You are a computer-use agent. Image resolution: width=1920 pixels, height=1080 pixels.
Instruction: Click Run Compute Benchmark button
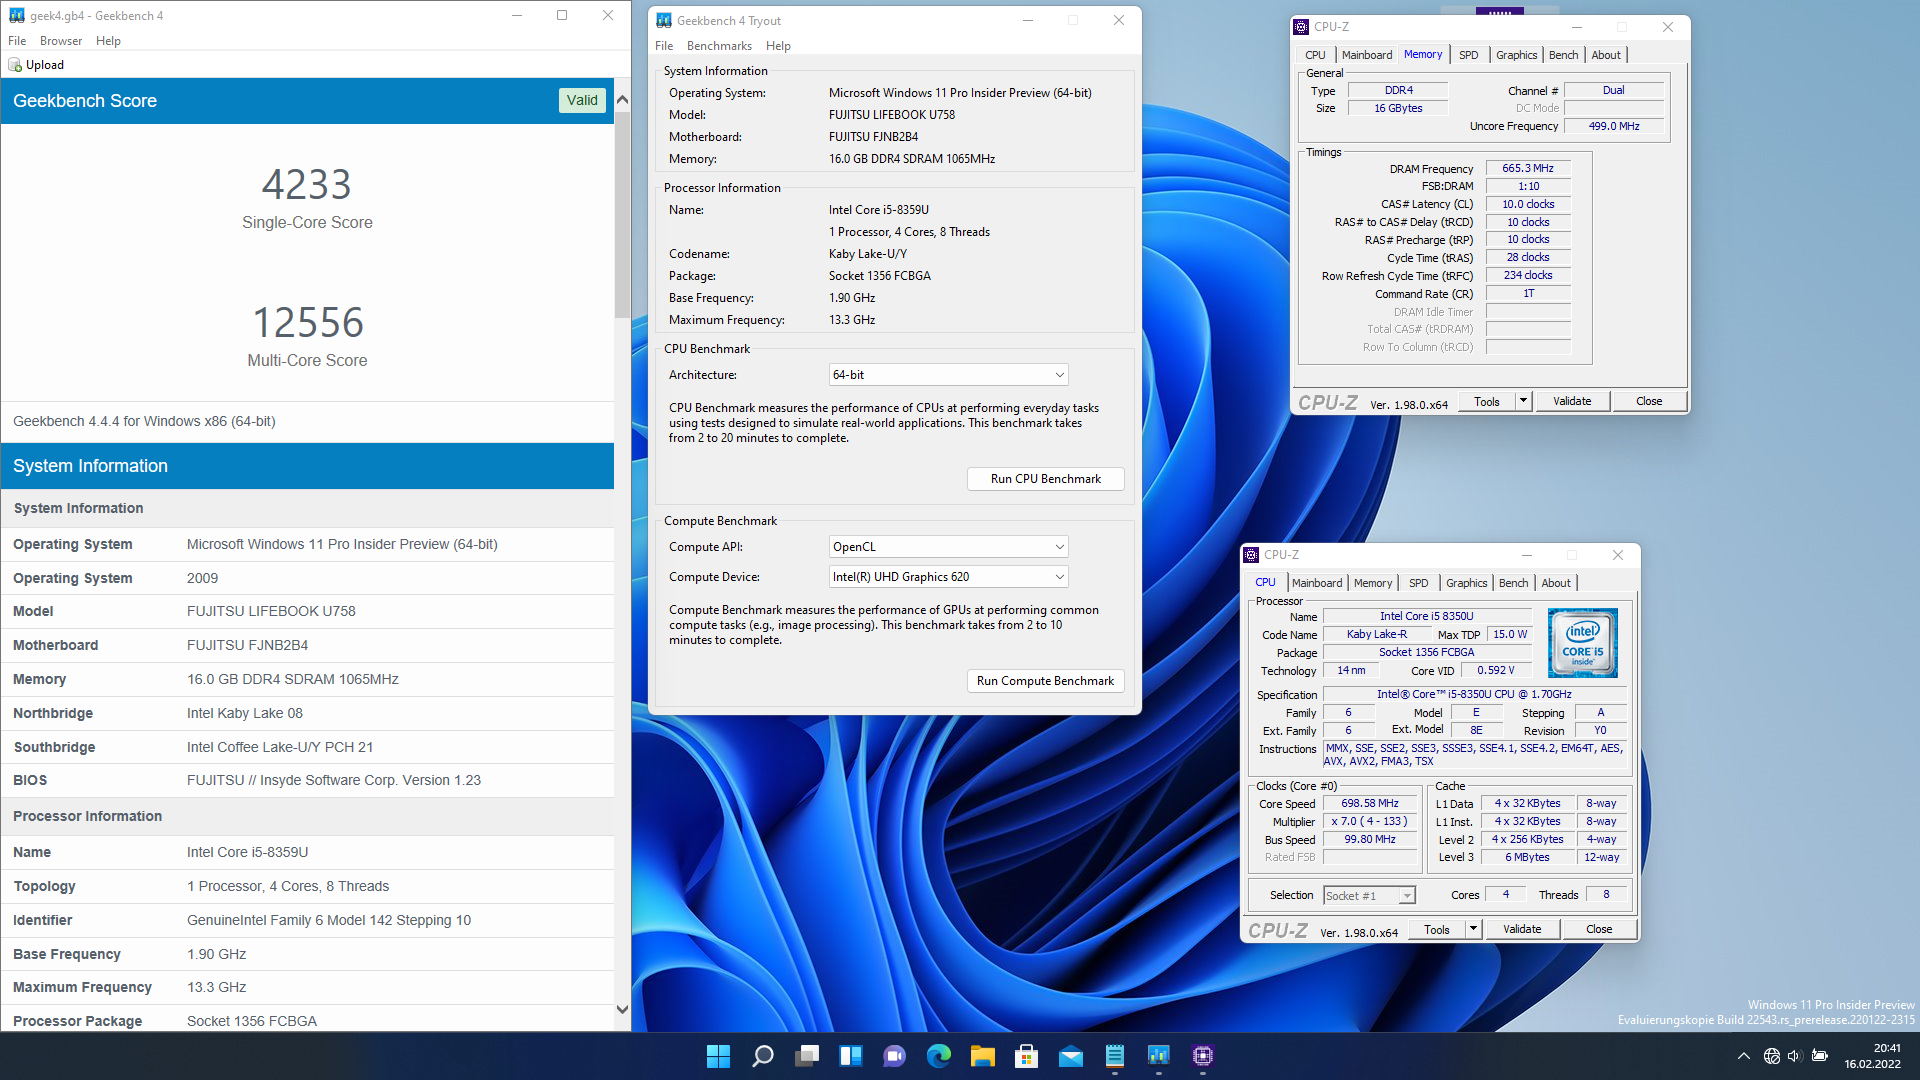(1045, 681)
